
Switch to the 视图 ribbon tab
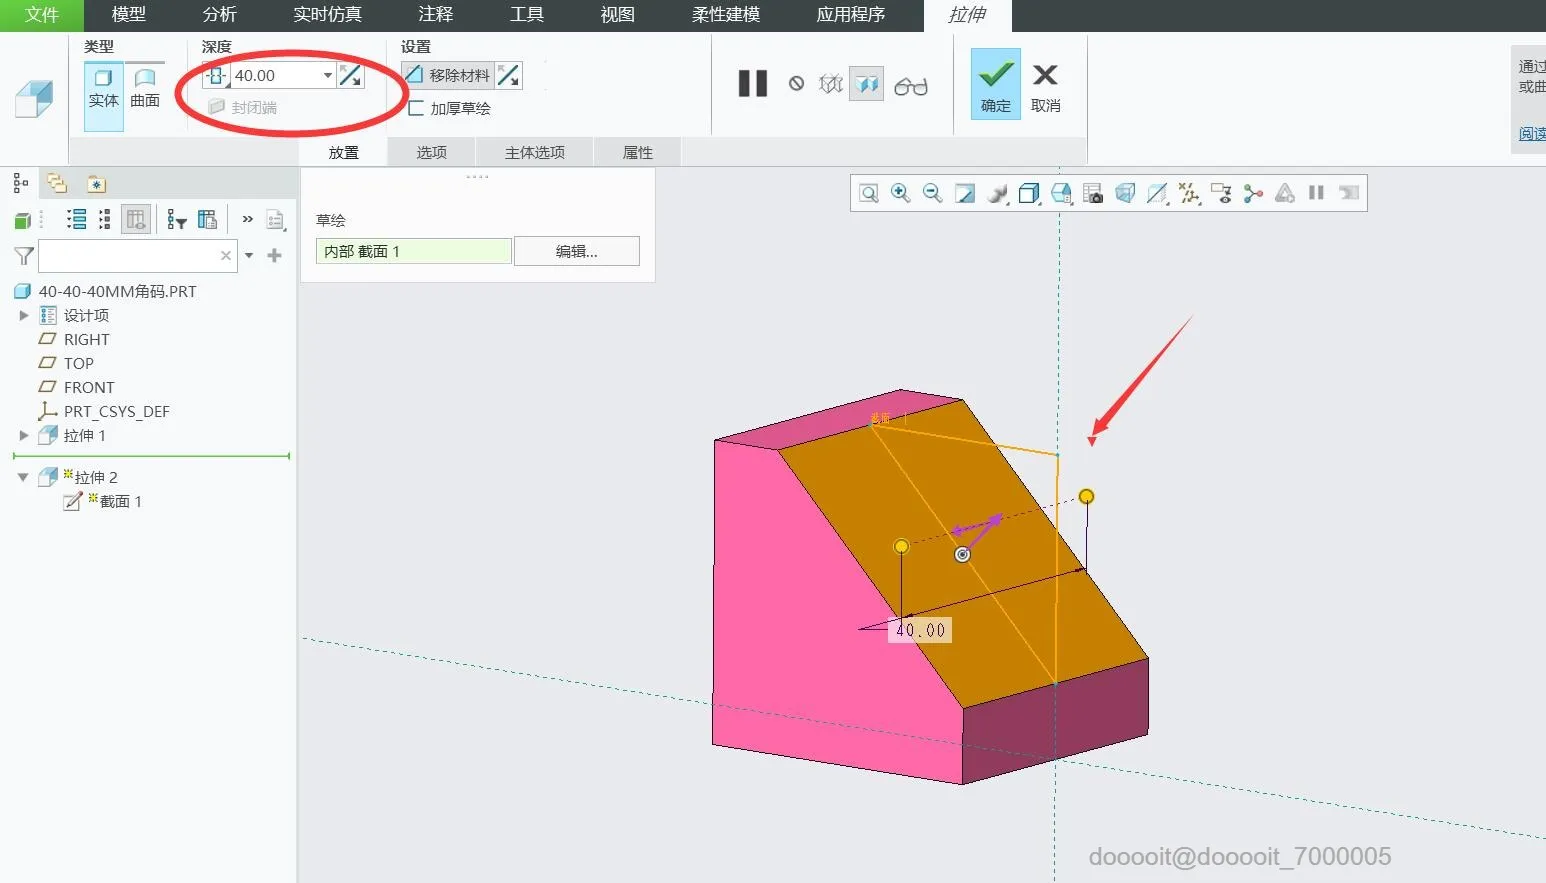pyautogui.click(x=618, y=15)
